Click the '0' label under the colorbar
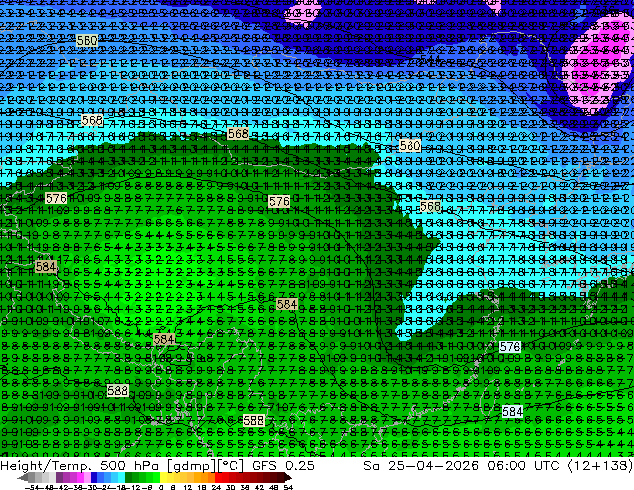 [161, 487]
